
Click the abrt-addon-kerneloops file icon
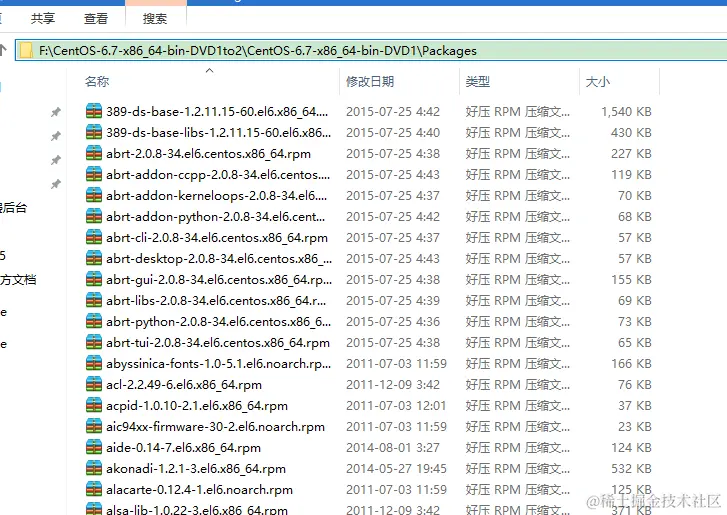pyautogui.click(x=94, y=195)
